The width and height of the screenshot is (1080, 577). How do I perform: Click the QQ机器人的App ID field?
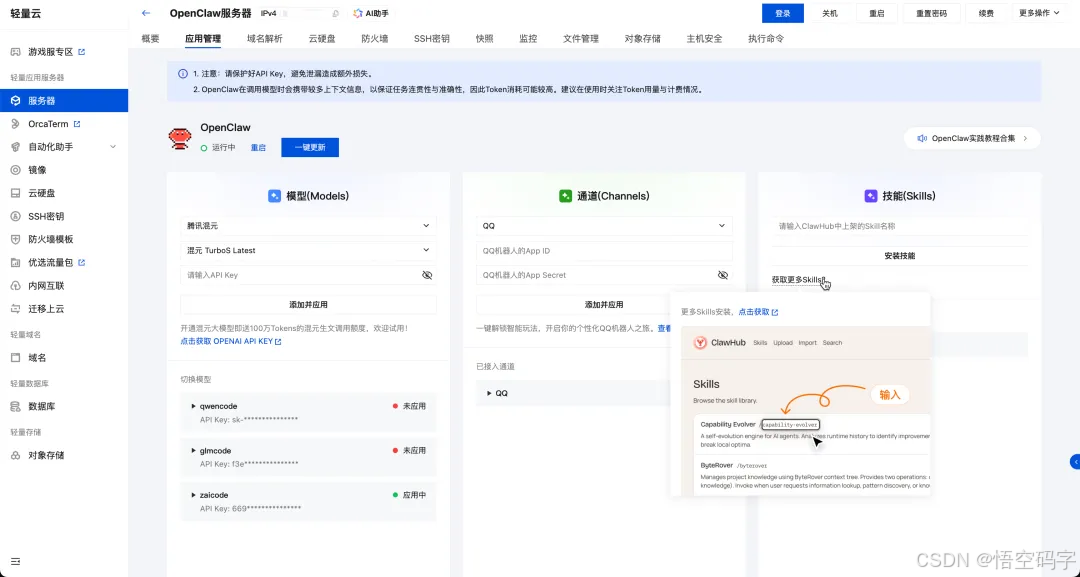604,251
